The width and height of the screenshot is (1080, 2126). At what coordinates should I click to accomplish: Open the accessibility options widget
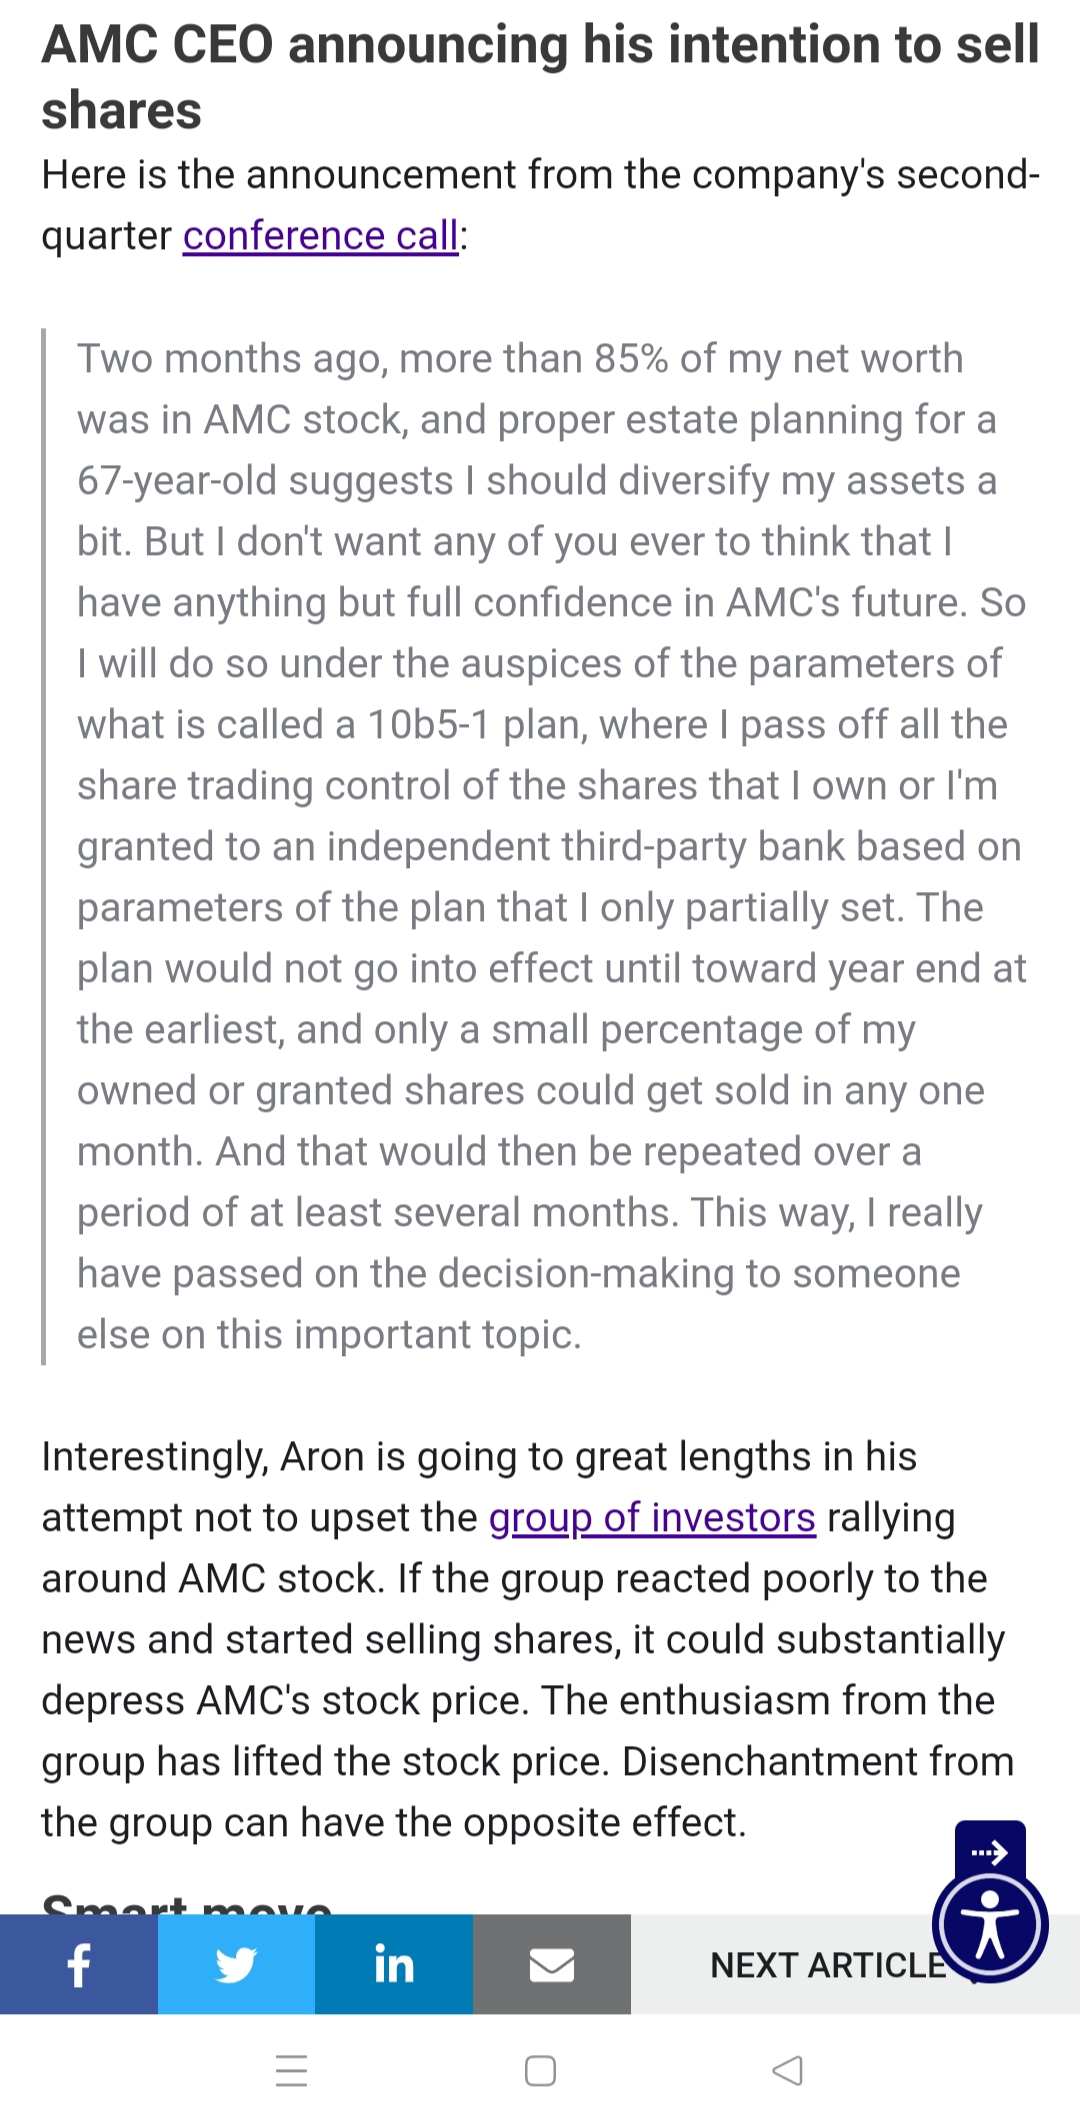coord(990,1925)
